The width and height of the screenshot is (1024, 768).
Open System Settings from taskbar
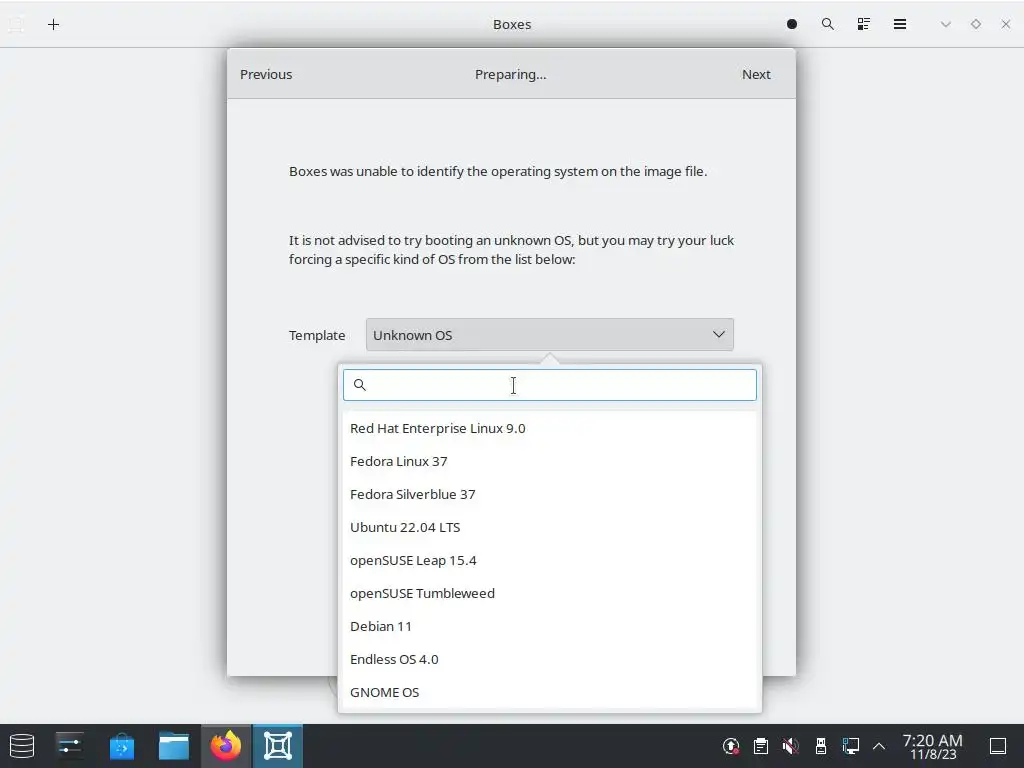coord(69,746)
